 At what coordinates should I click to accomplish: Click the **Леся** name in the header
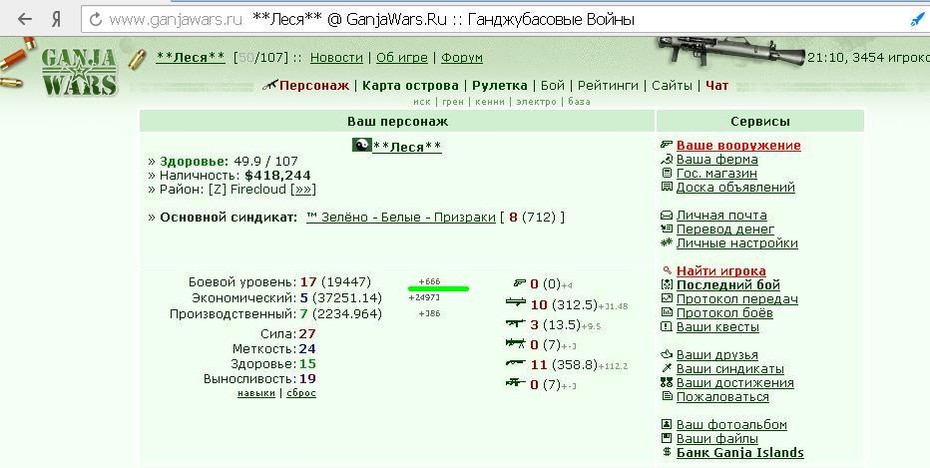point(190,57)
